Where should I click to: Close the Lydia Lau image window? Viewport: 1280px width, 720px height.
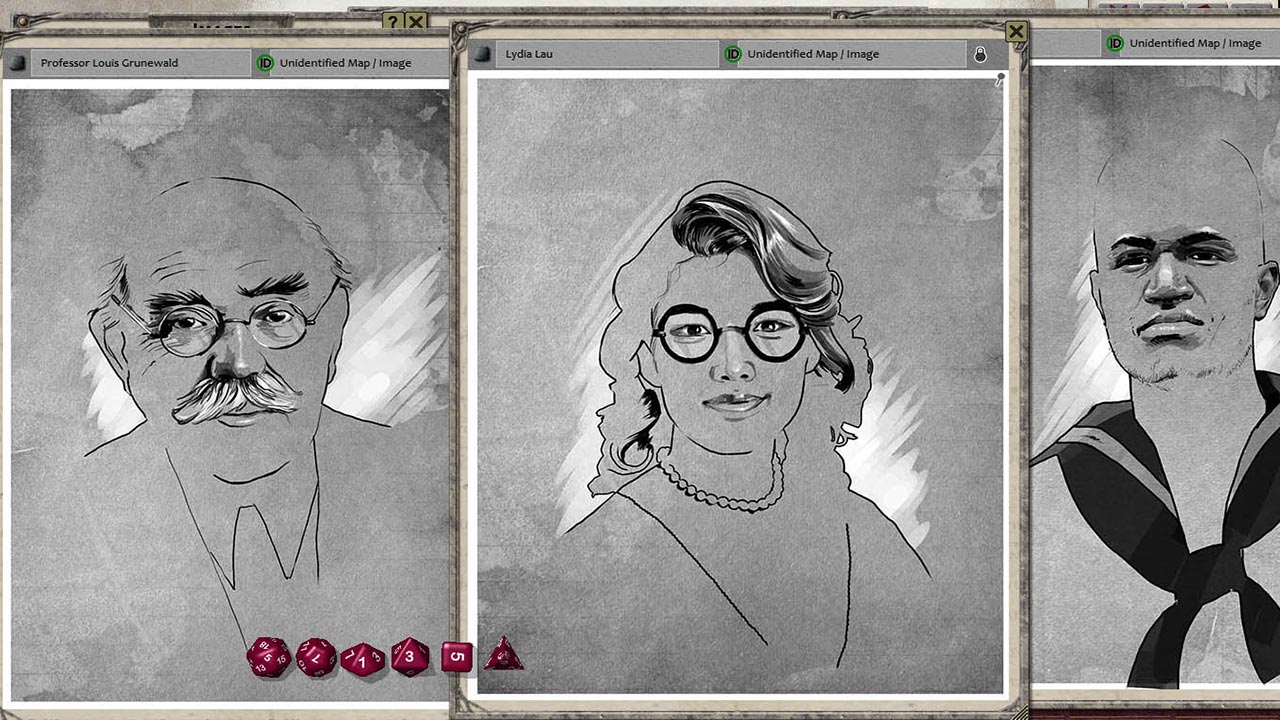pyautogui.click(x=1016, y=31)
